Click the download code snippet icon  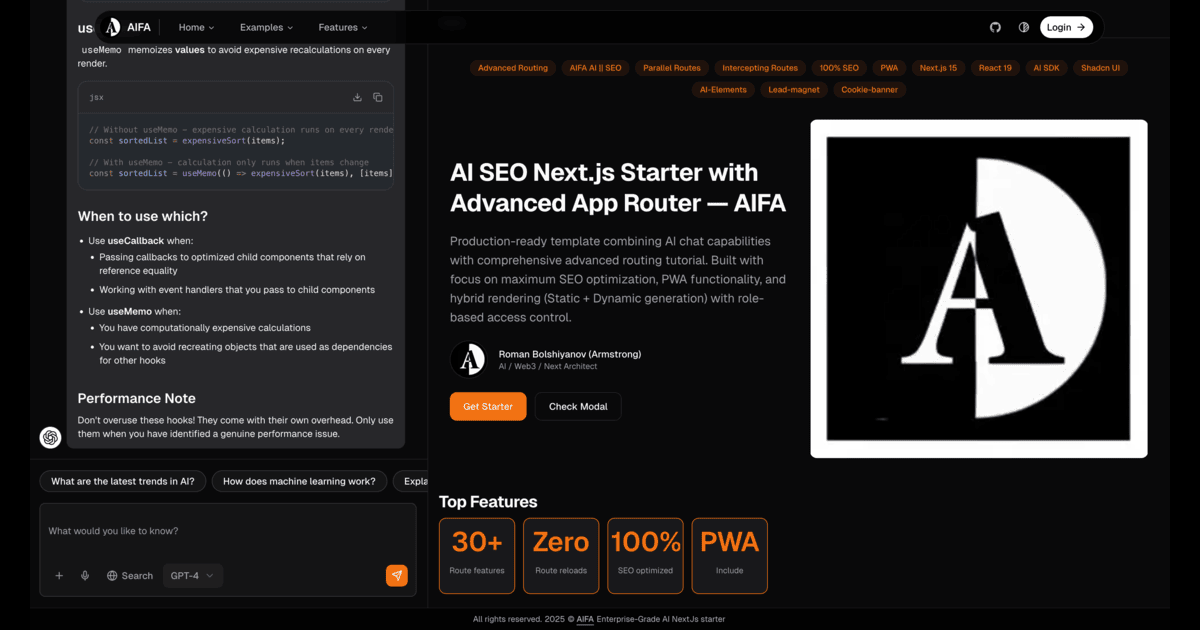pyautogui.click(x=357, y=97)
